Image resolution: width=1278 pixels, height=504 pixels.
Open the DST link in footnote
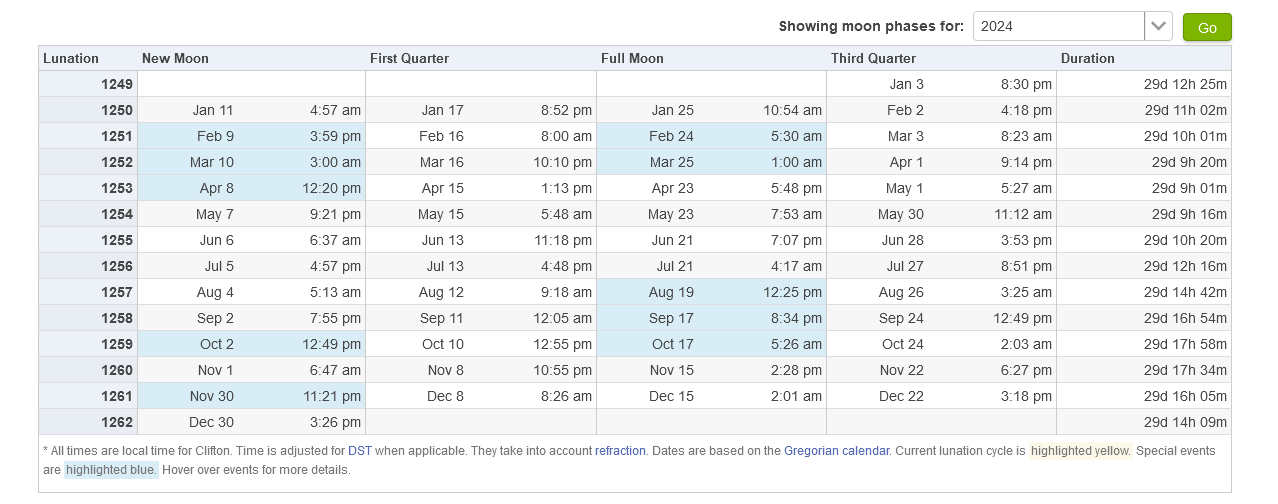[359, 451]
